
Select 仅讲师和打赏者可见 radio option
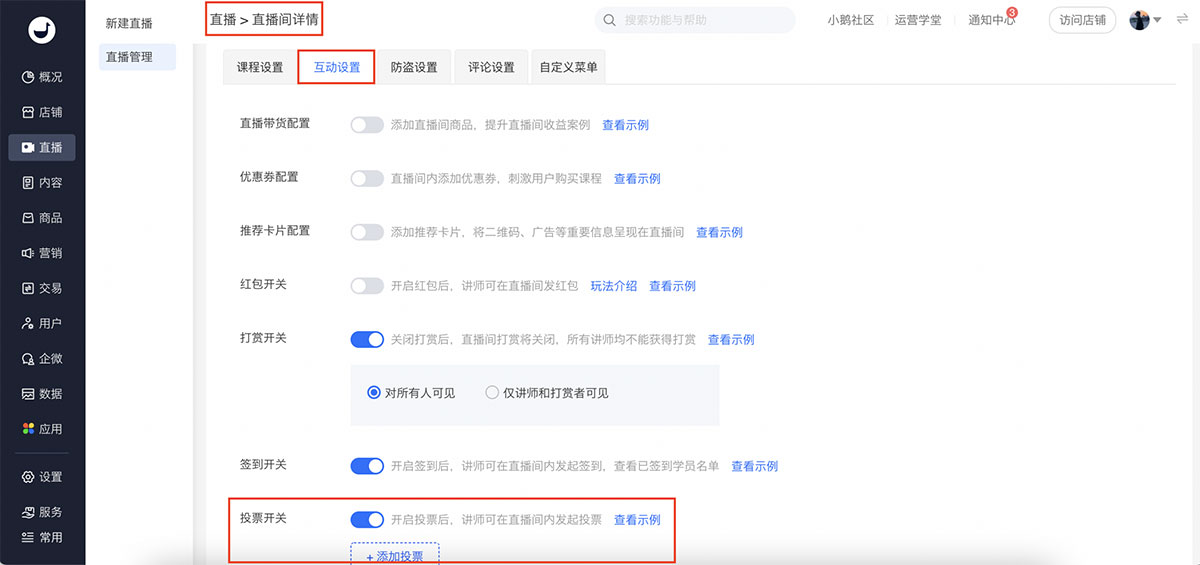(x=492, y=393)
